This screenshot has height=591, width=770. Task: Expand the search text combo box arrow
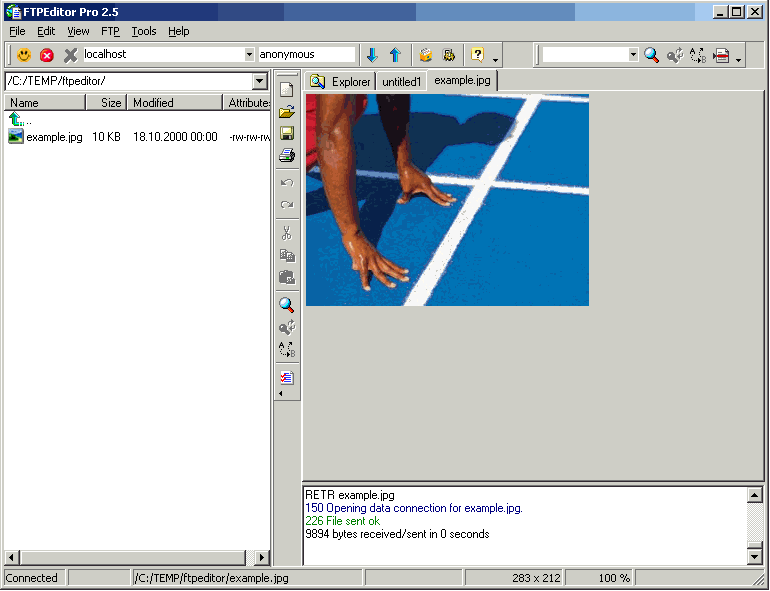tap(633, 55)
